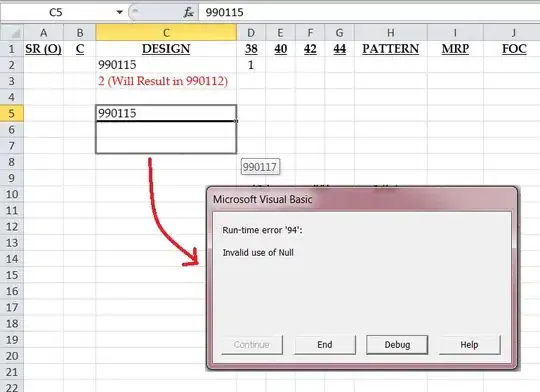
Task: Click the fill handle of cell C5
Action: click(x=236, y=121)
